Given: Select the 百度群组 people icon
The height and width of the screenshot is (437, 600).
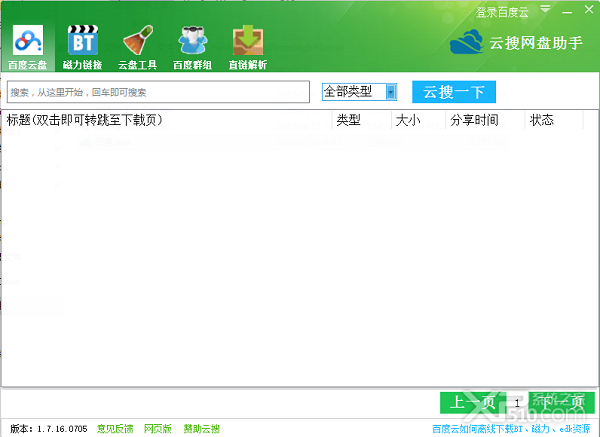Looking at the screenshot, I should tap(192, 47).
